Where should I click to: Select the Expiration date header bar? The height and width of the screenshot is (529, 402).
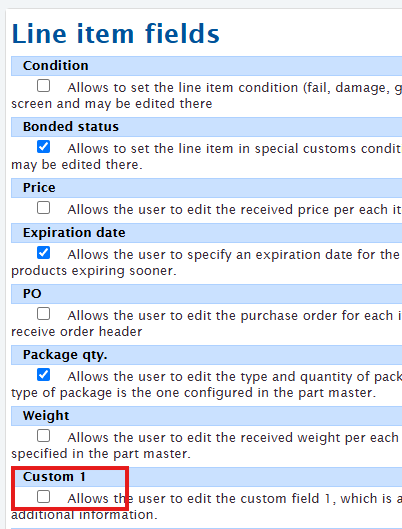click(x=206, y=233)
